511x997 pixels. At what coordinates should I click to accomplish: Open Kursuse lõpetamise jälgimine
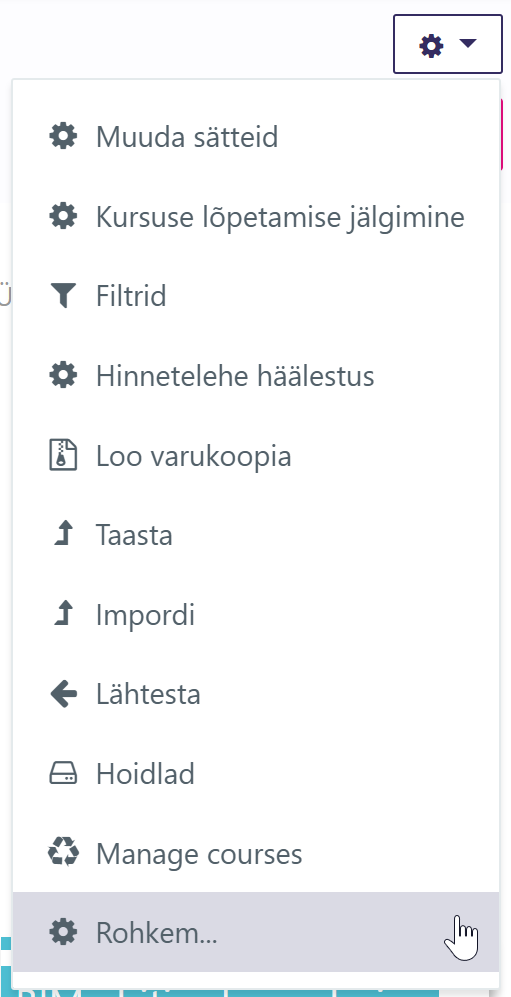[256, 217]
